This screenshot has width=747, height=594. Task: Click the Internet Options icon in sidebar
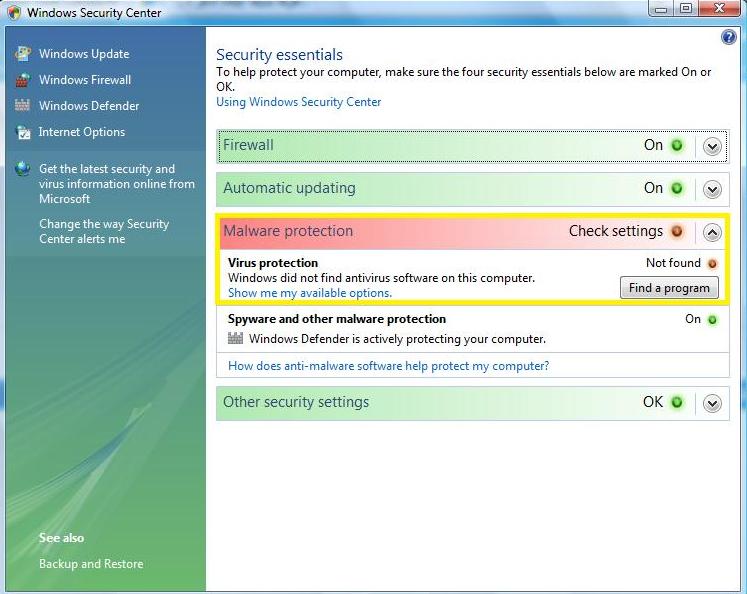(22, 132)
